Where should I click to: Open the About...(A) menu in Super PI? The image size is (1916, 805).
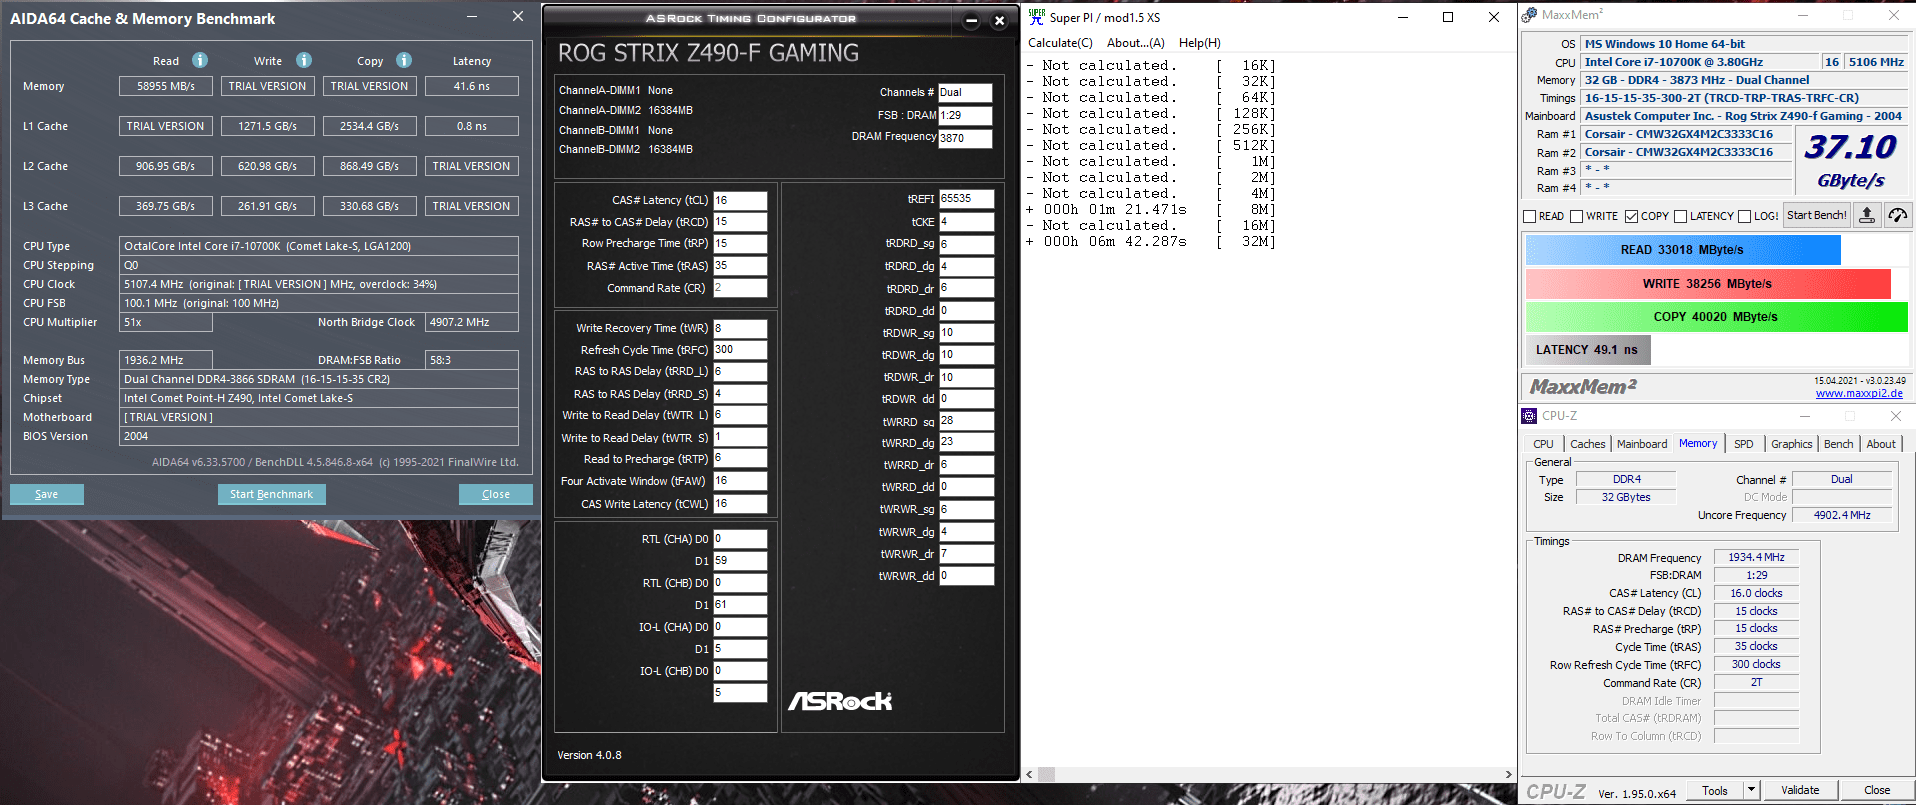pos(1136,43)
